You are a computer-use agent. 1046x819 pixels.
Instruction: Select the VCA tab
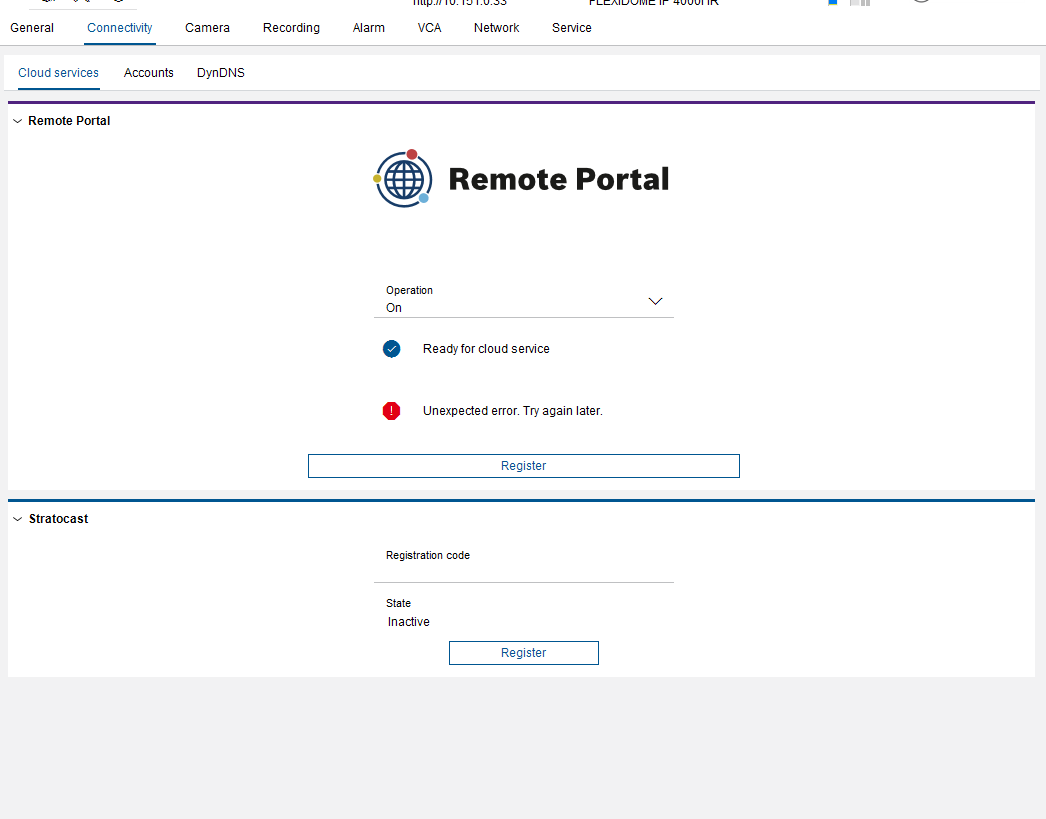(x=429, y=28)
